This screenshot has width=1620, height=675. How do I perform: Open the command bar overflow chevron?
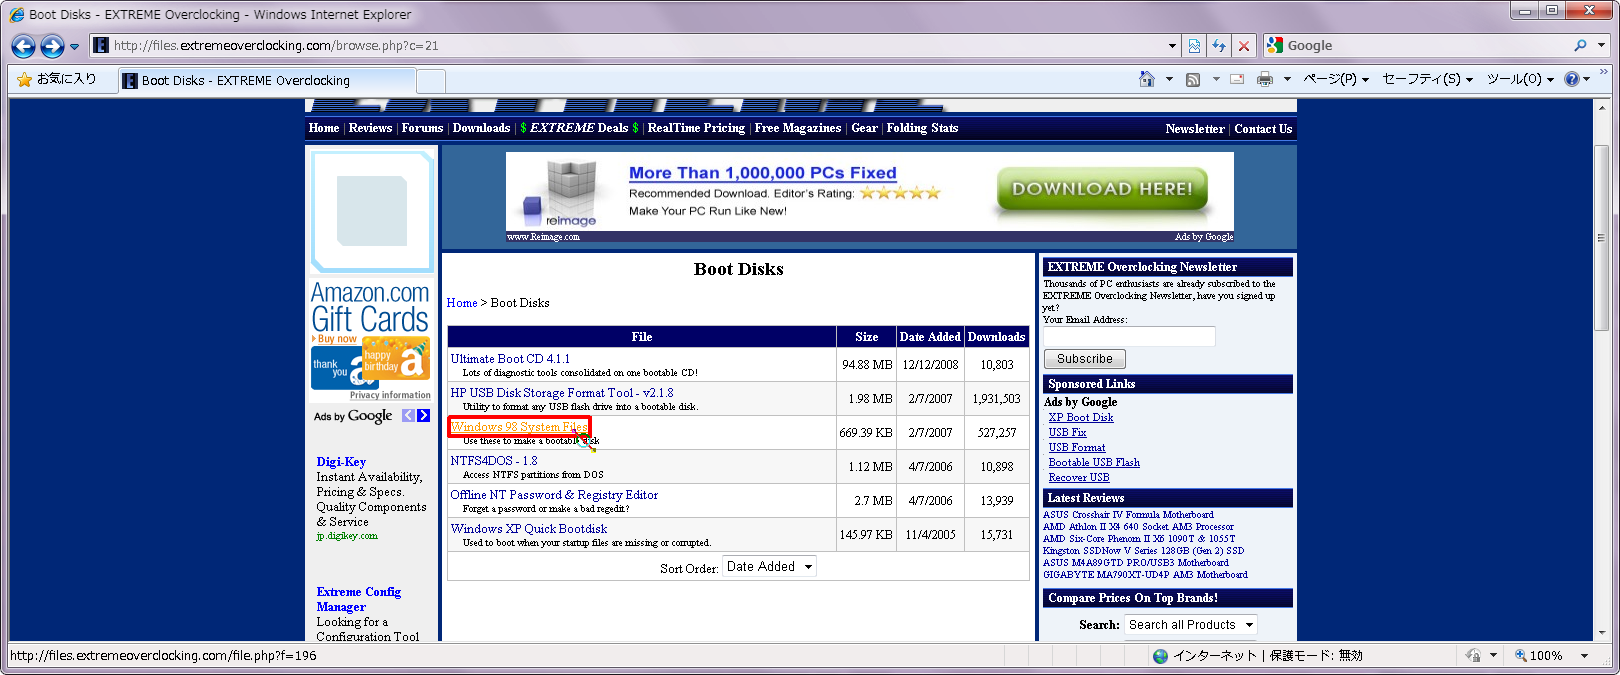[1603, 73]
